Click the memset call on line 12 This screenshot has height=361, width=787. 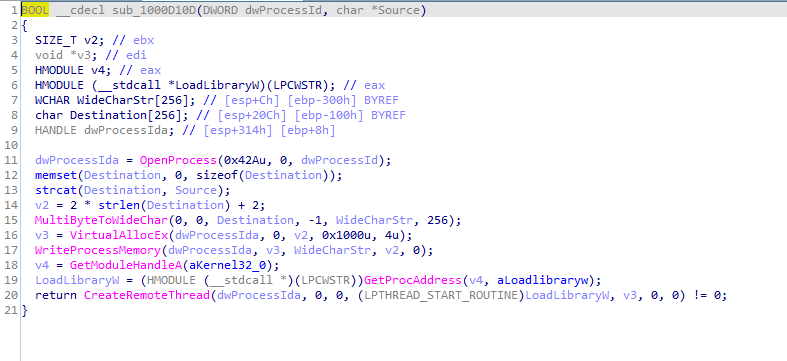56,175
